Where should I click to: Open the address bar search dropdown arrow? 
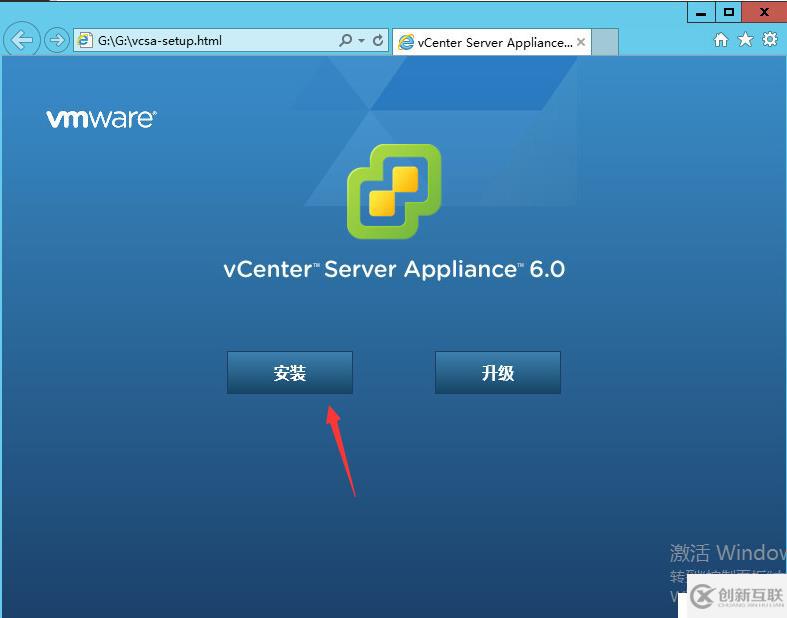click(x=361, y=41)
